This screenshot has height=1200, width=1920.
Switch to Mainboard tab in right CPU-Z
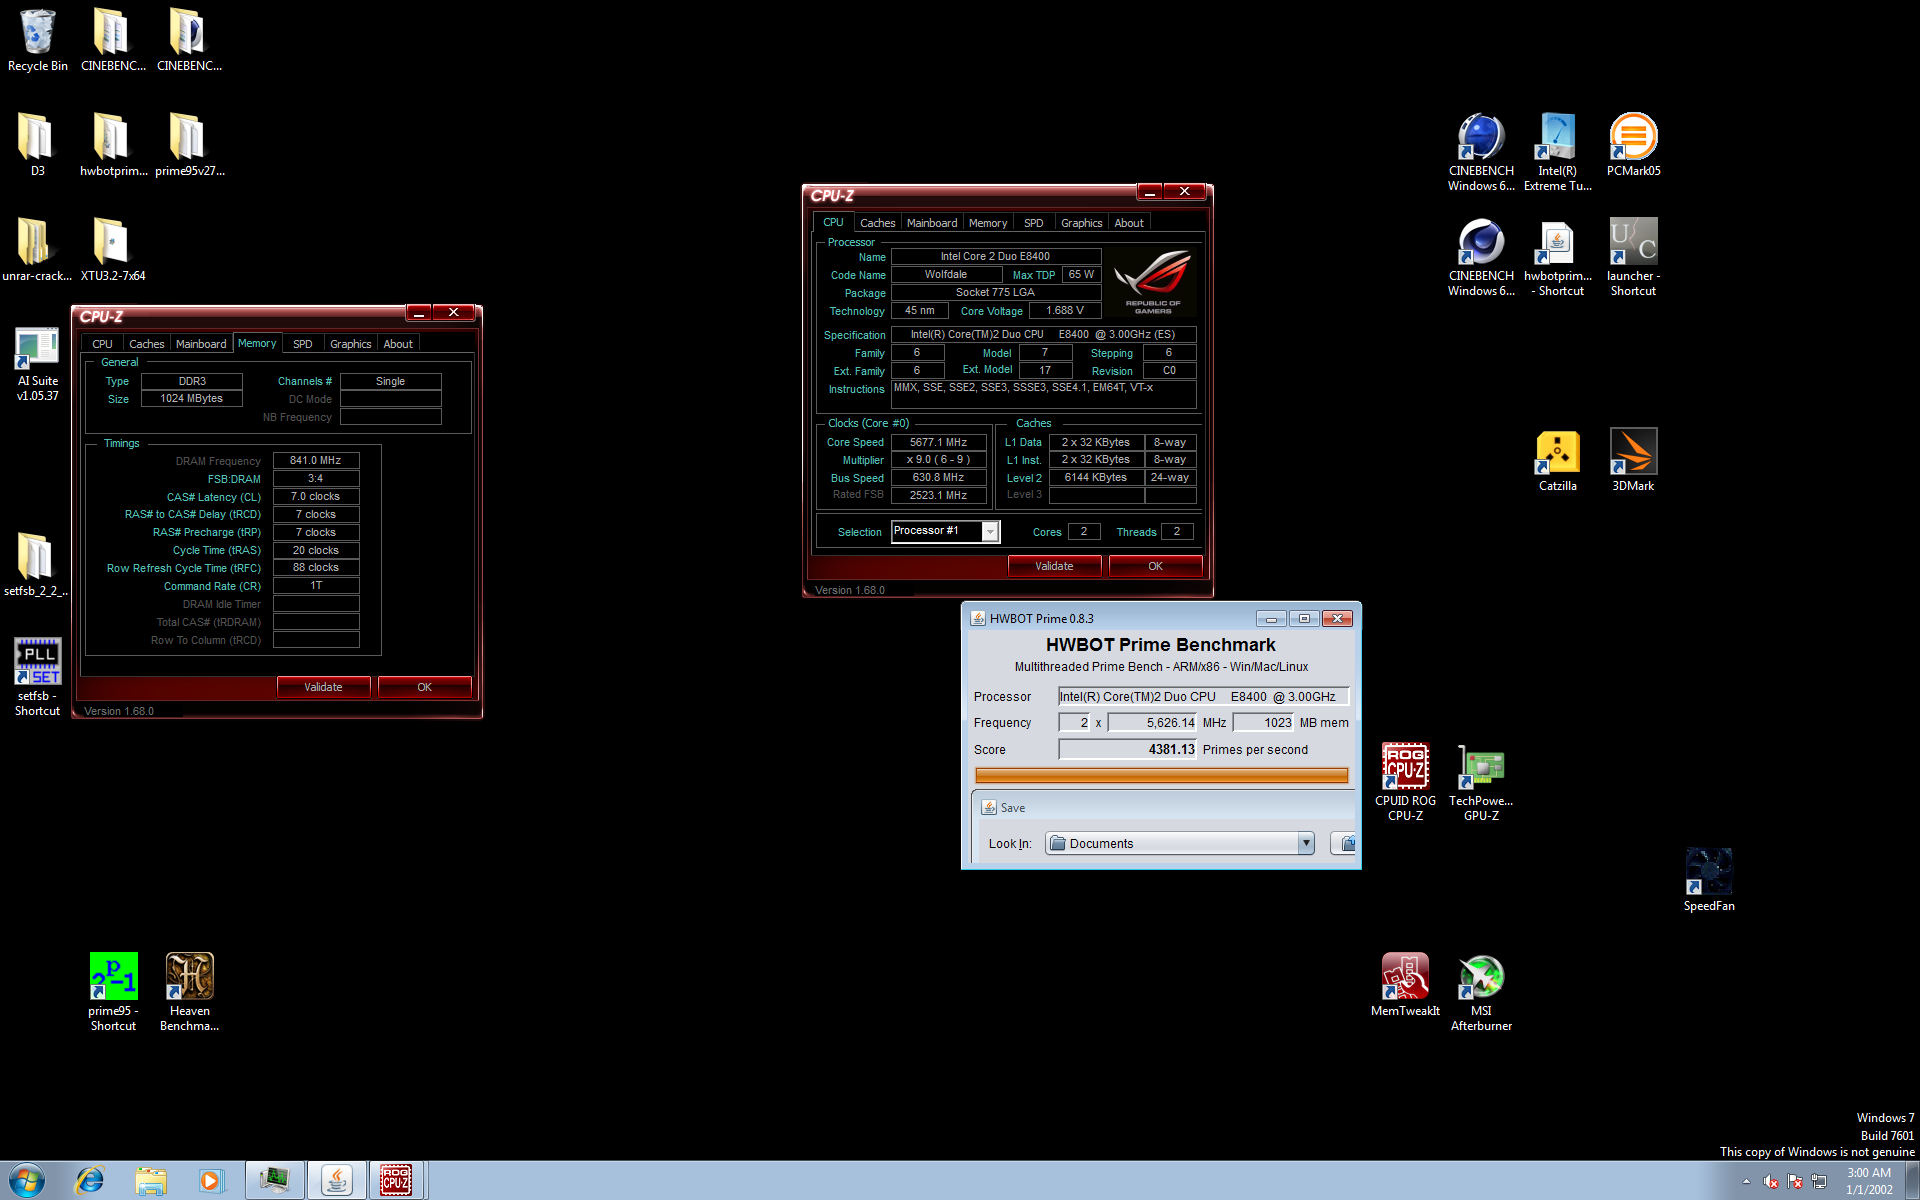point(932,223)
